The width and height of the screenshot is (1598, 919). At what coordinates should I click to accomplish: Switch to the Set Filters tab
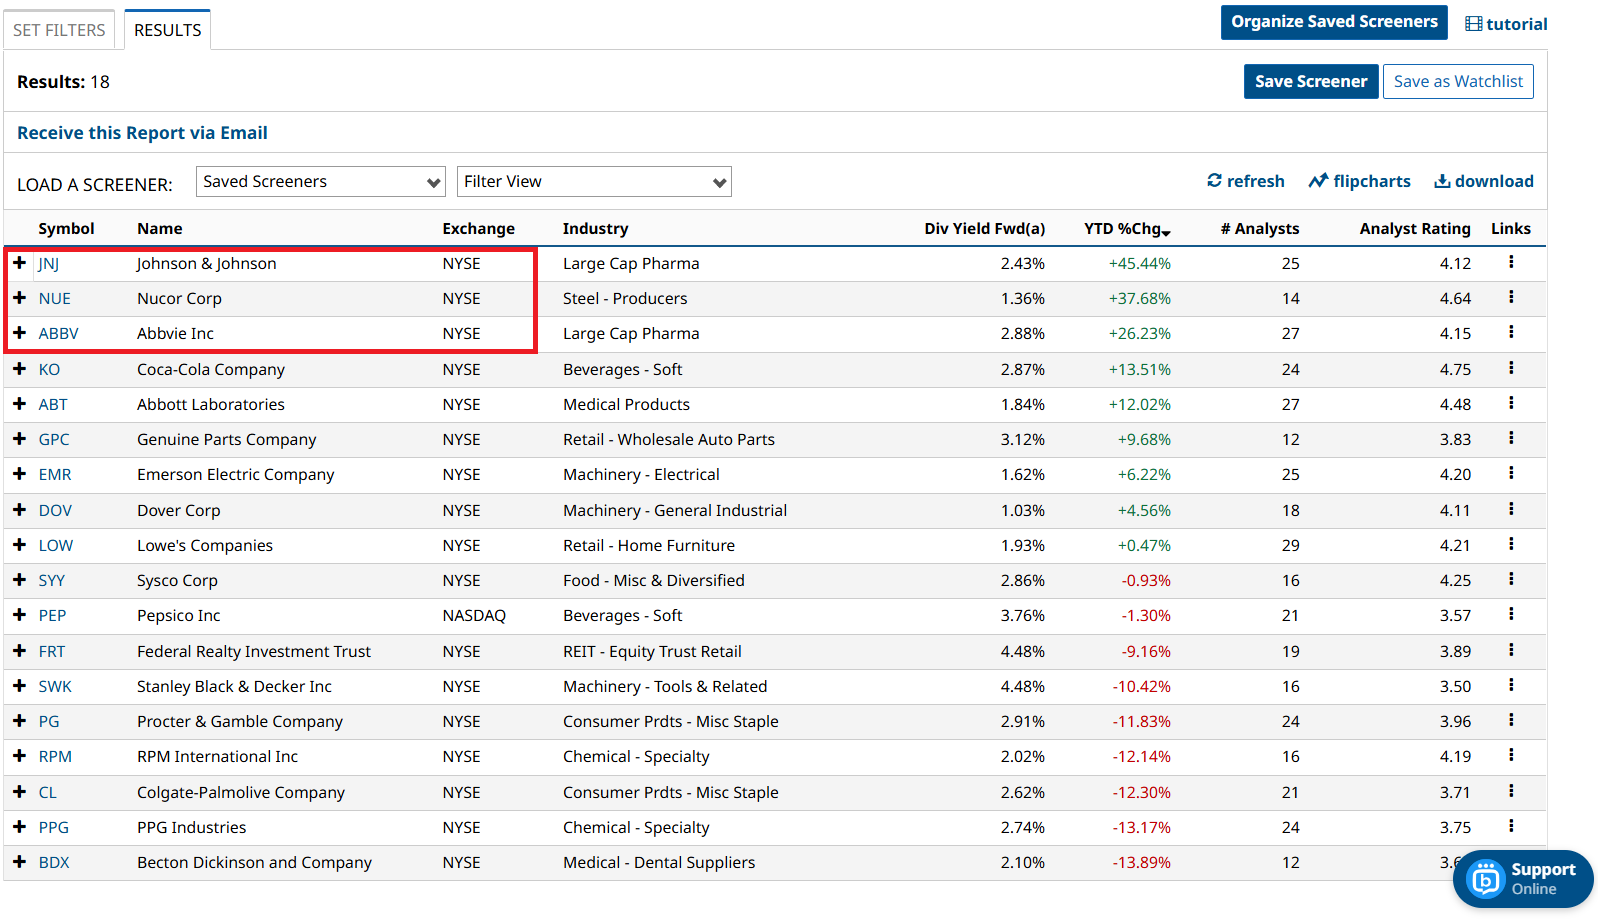(x=59, y=30)
